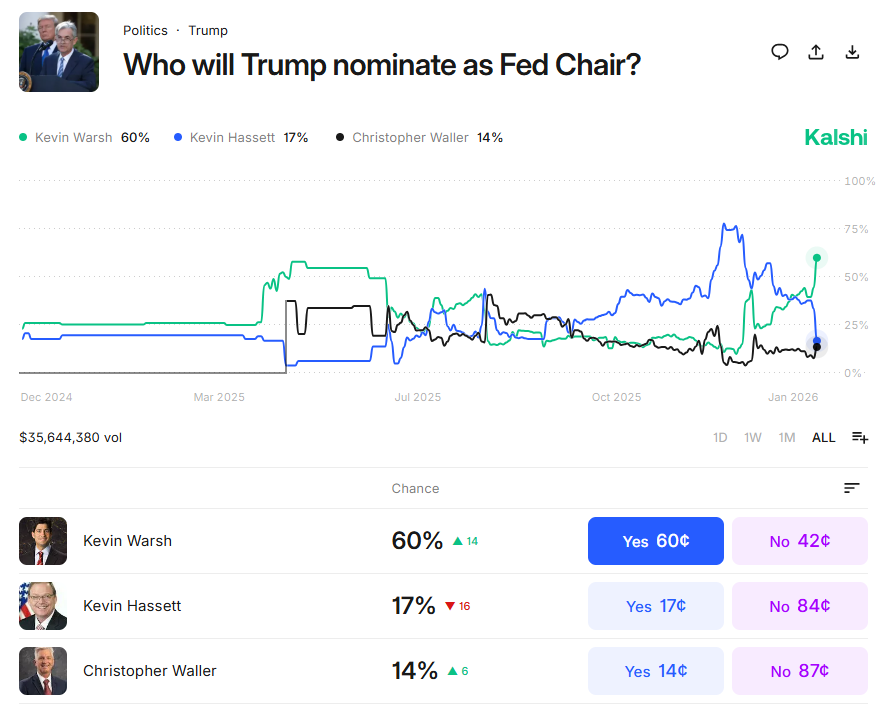This screenshot has height=712, width=894.
Task: Select the ALL time range
Action: coord(823,438)
